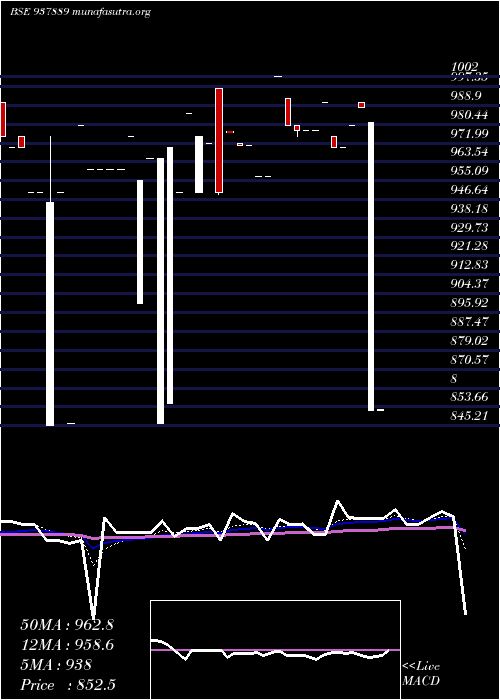Click the last tall white candle before the drop
500x700 pixels.
coord(371,266)
